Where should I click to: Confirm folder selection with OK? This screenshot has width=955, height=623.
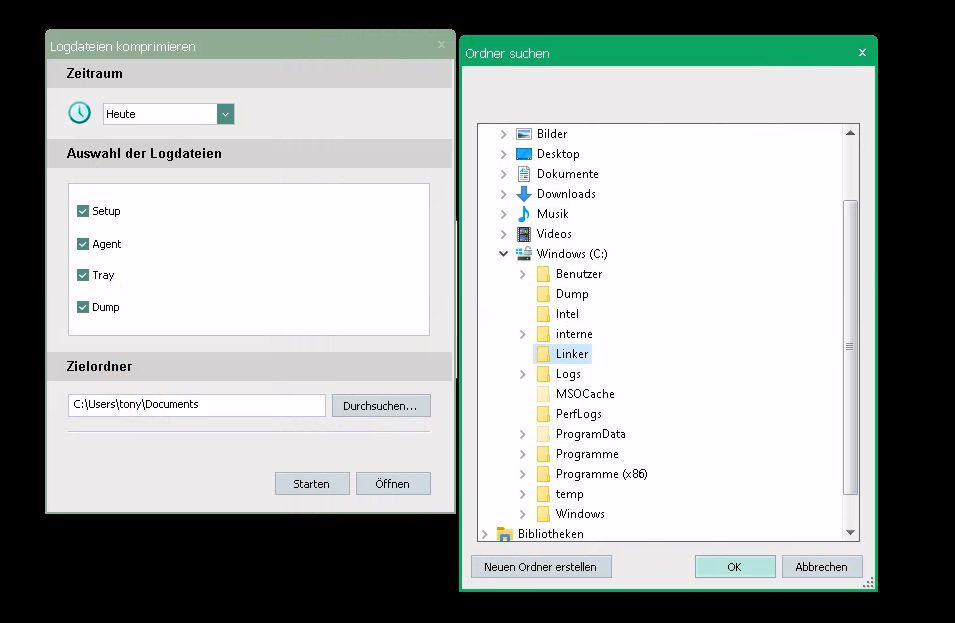click(x=735, y=566)
